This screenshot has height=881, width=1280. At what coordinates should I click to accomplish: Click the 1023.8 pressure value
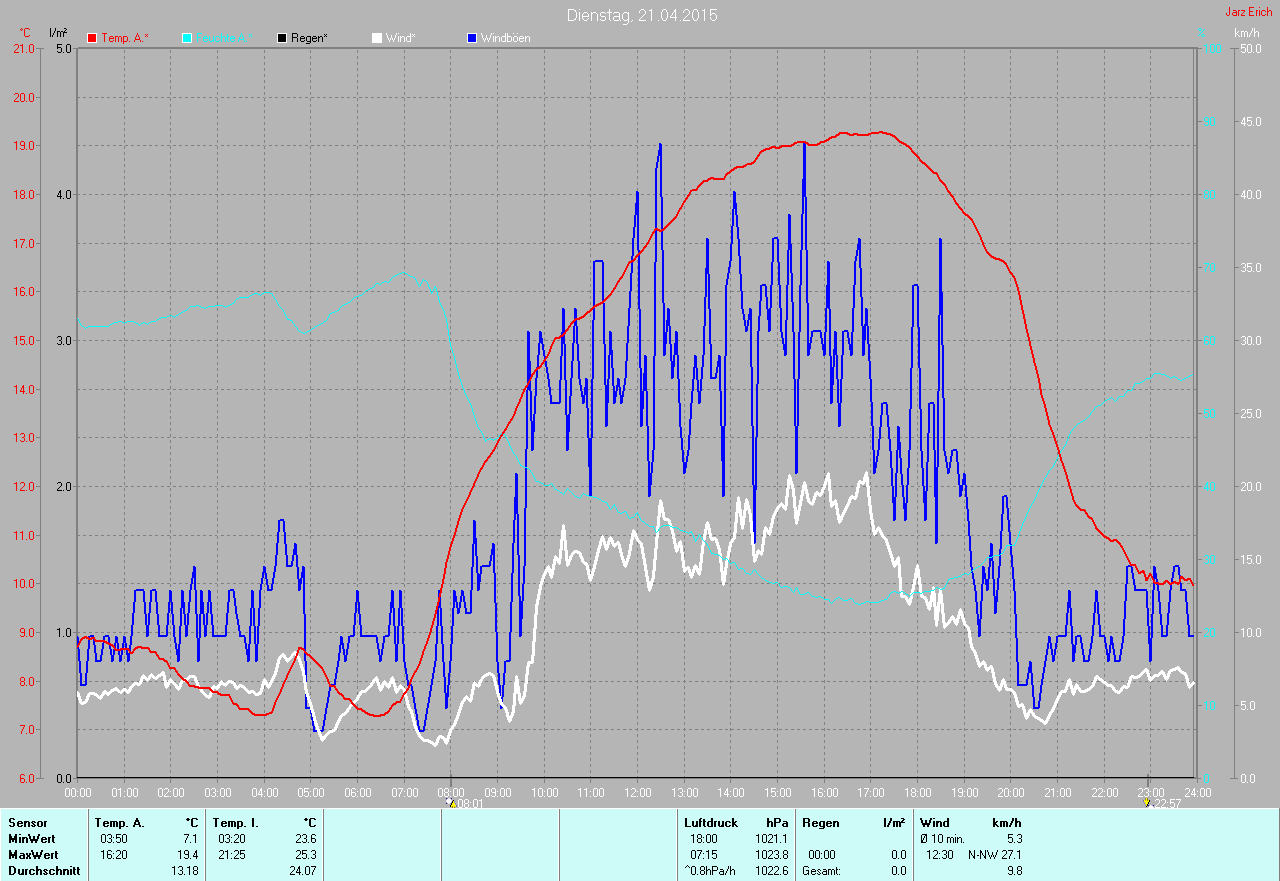770,855
